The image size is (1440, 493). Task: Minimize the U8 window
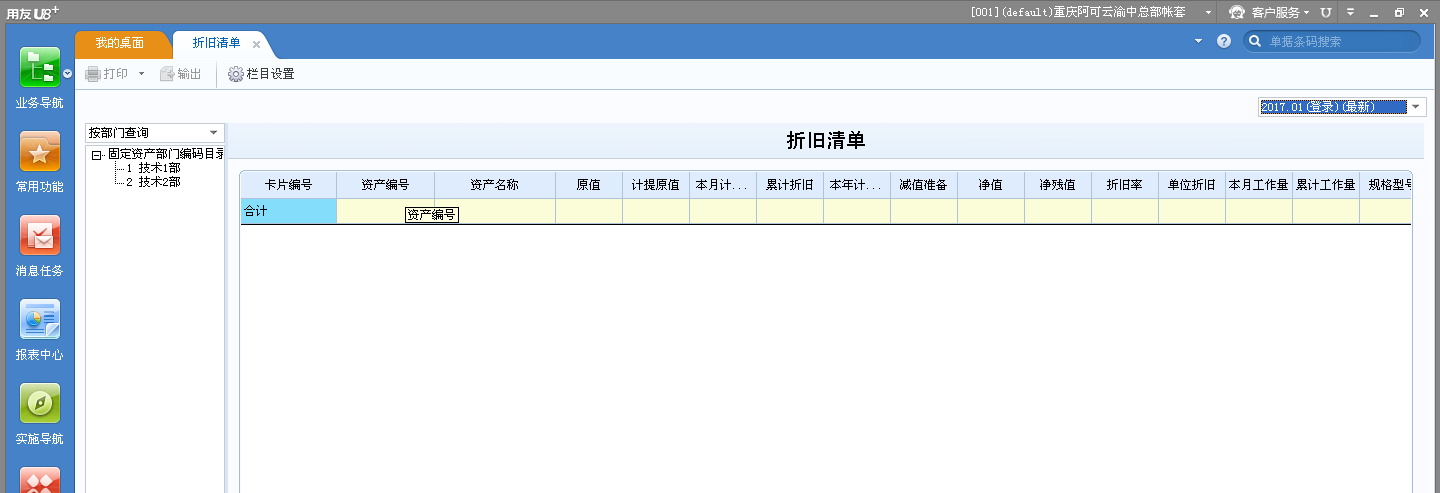1375,12
